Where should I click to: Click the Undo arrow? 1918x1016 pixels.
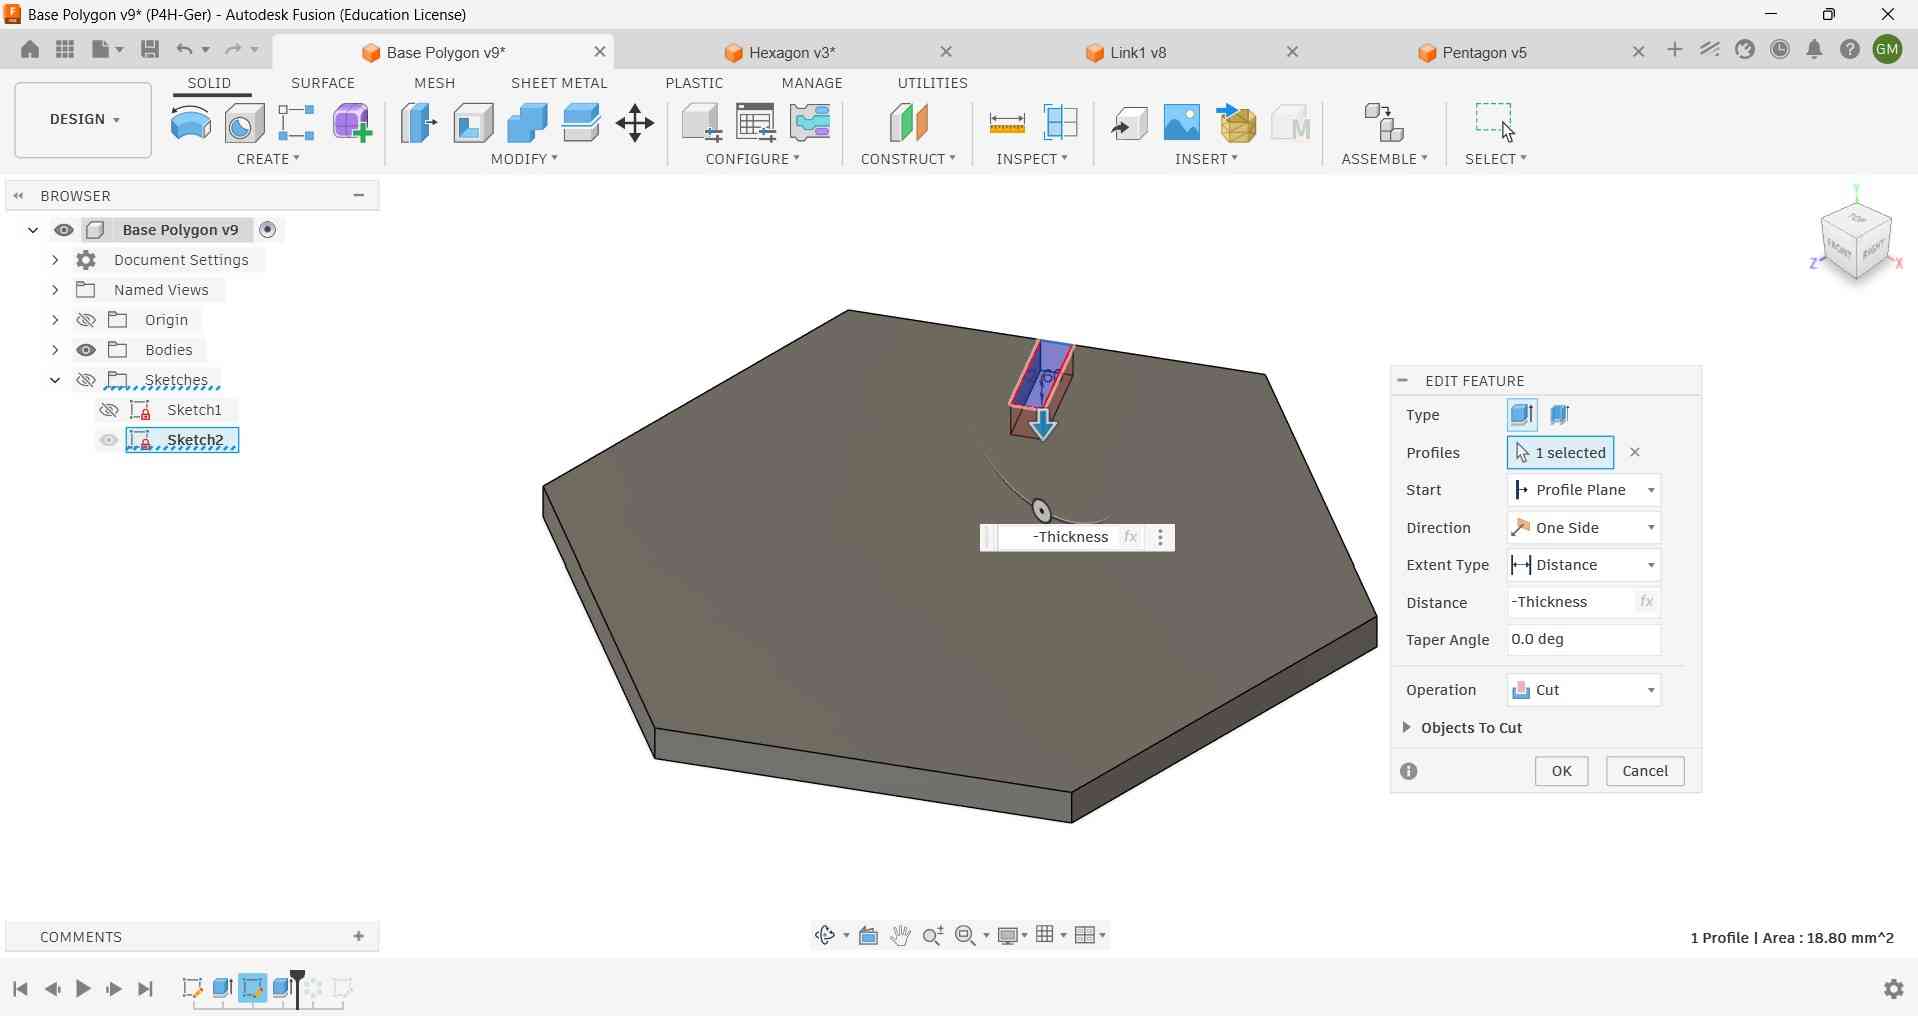click(184, 49)
